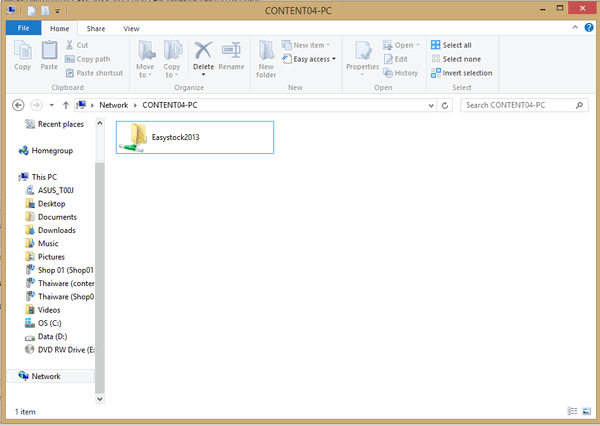Image resolution: width=600 pixels, height=426 pixels.
Task: Open OS (C:) drive
Action: coord(43,323)
